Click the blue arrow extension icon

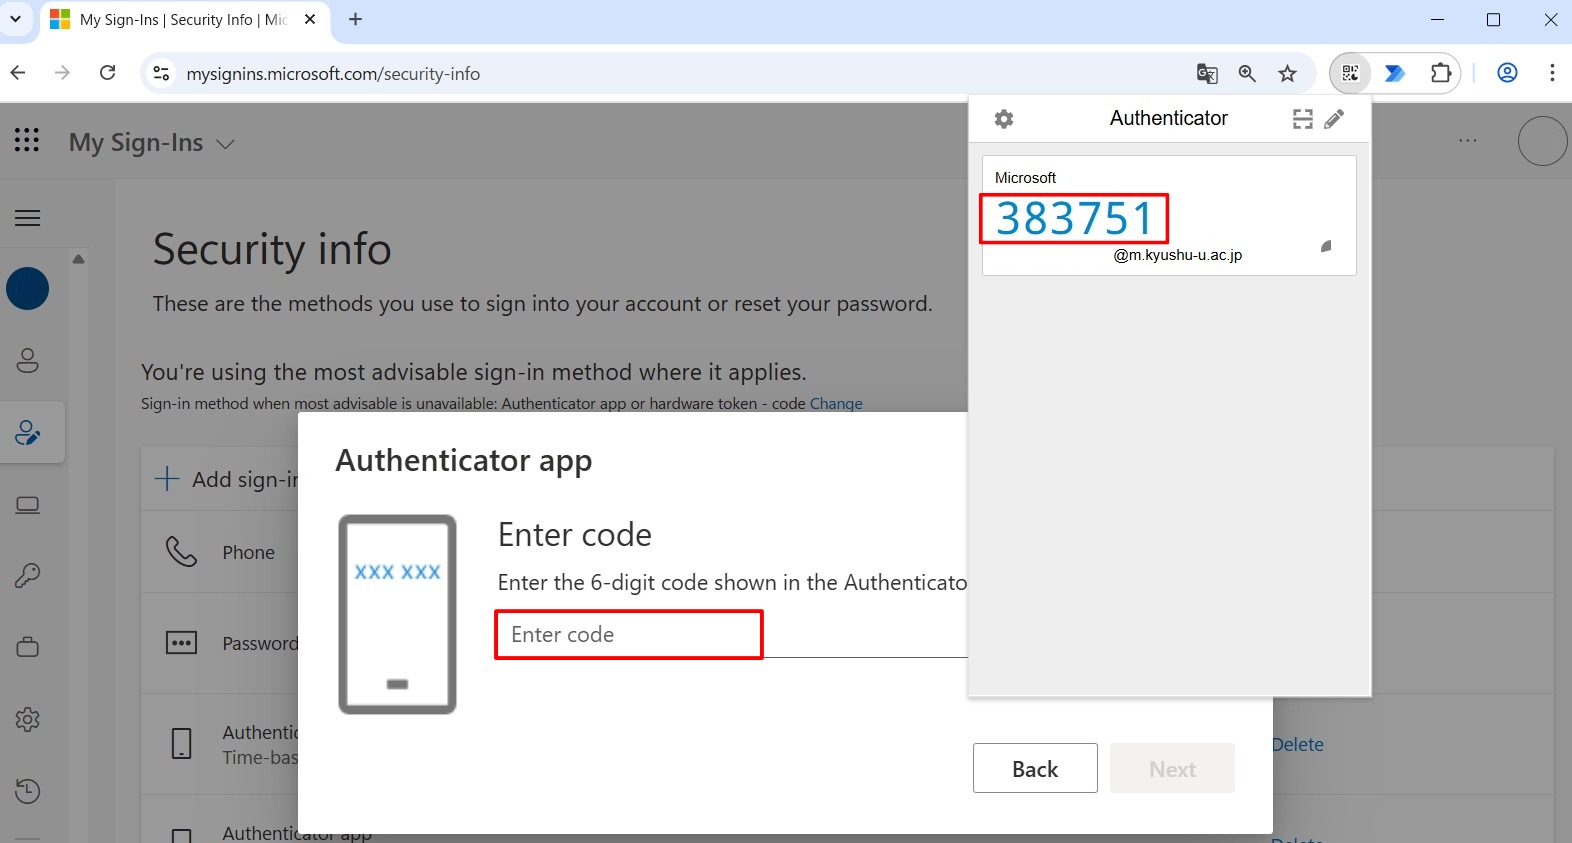tap(1395, 73)
